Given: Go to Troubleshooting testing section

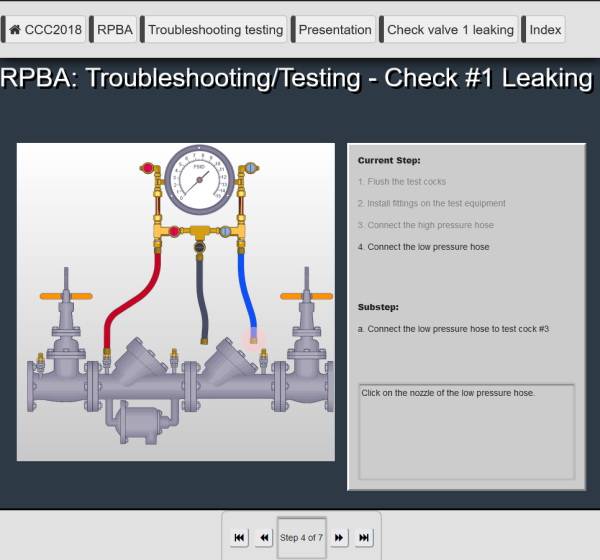Looking at the screenshot, I should click(x=215, y=30).
